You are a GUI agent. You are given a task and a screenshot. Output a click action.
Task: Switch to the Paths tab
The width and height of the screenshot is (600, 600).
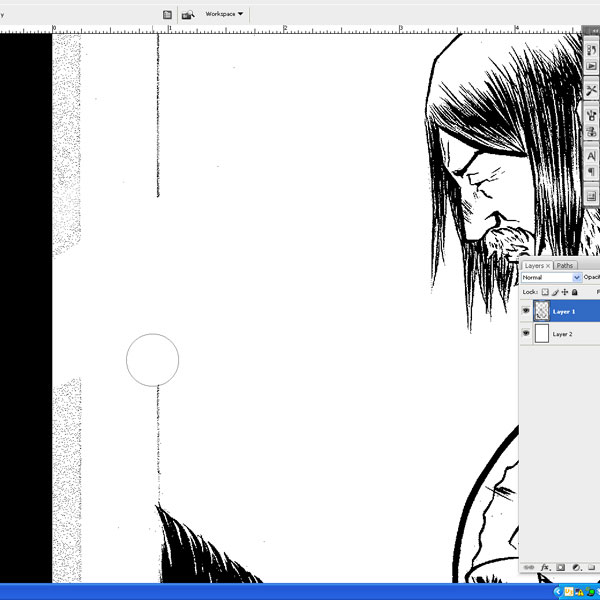click(x=565, y=265)
